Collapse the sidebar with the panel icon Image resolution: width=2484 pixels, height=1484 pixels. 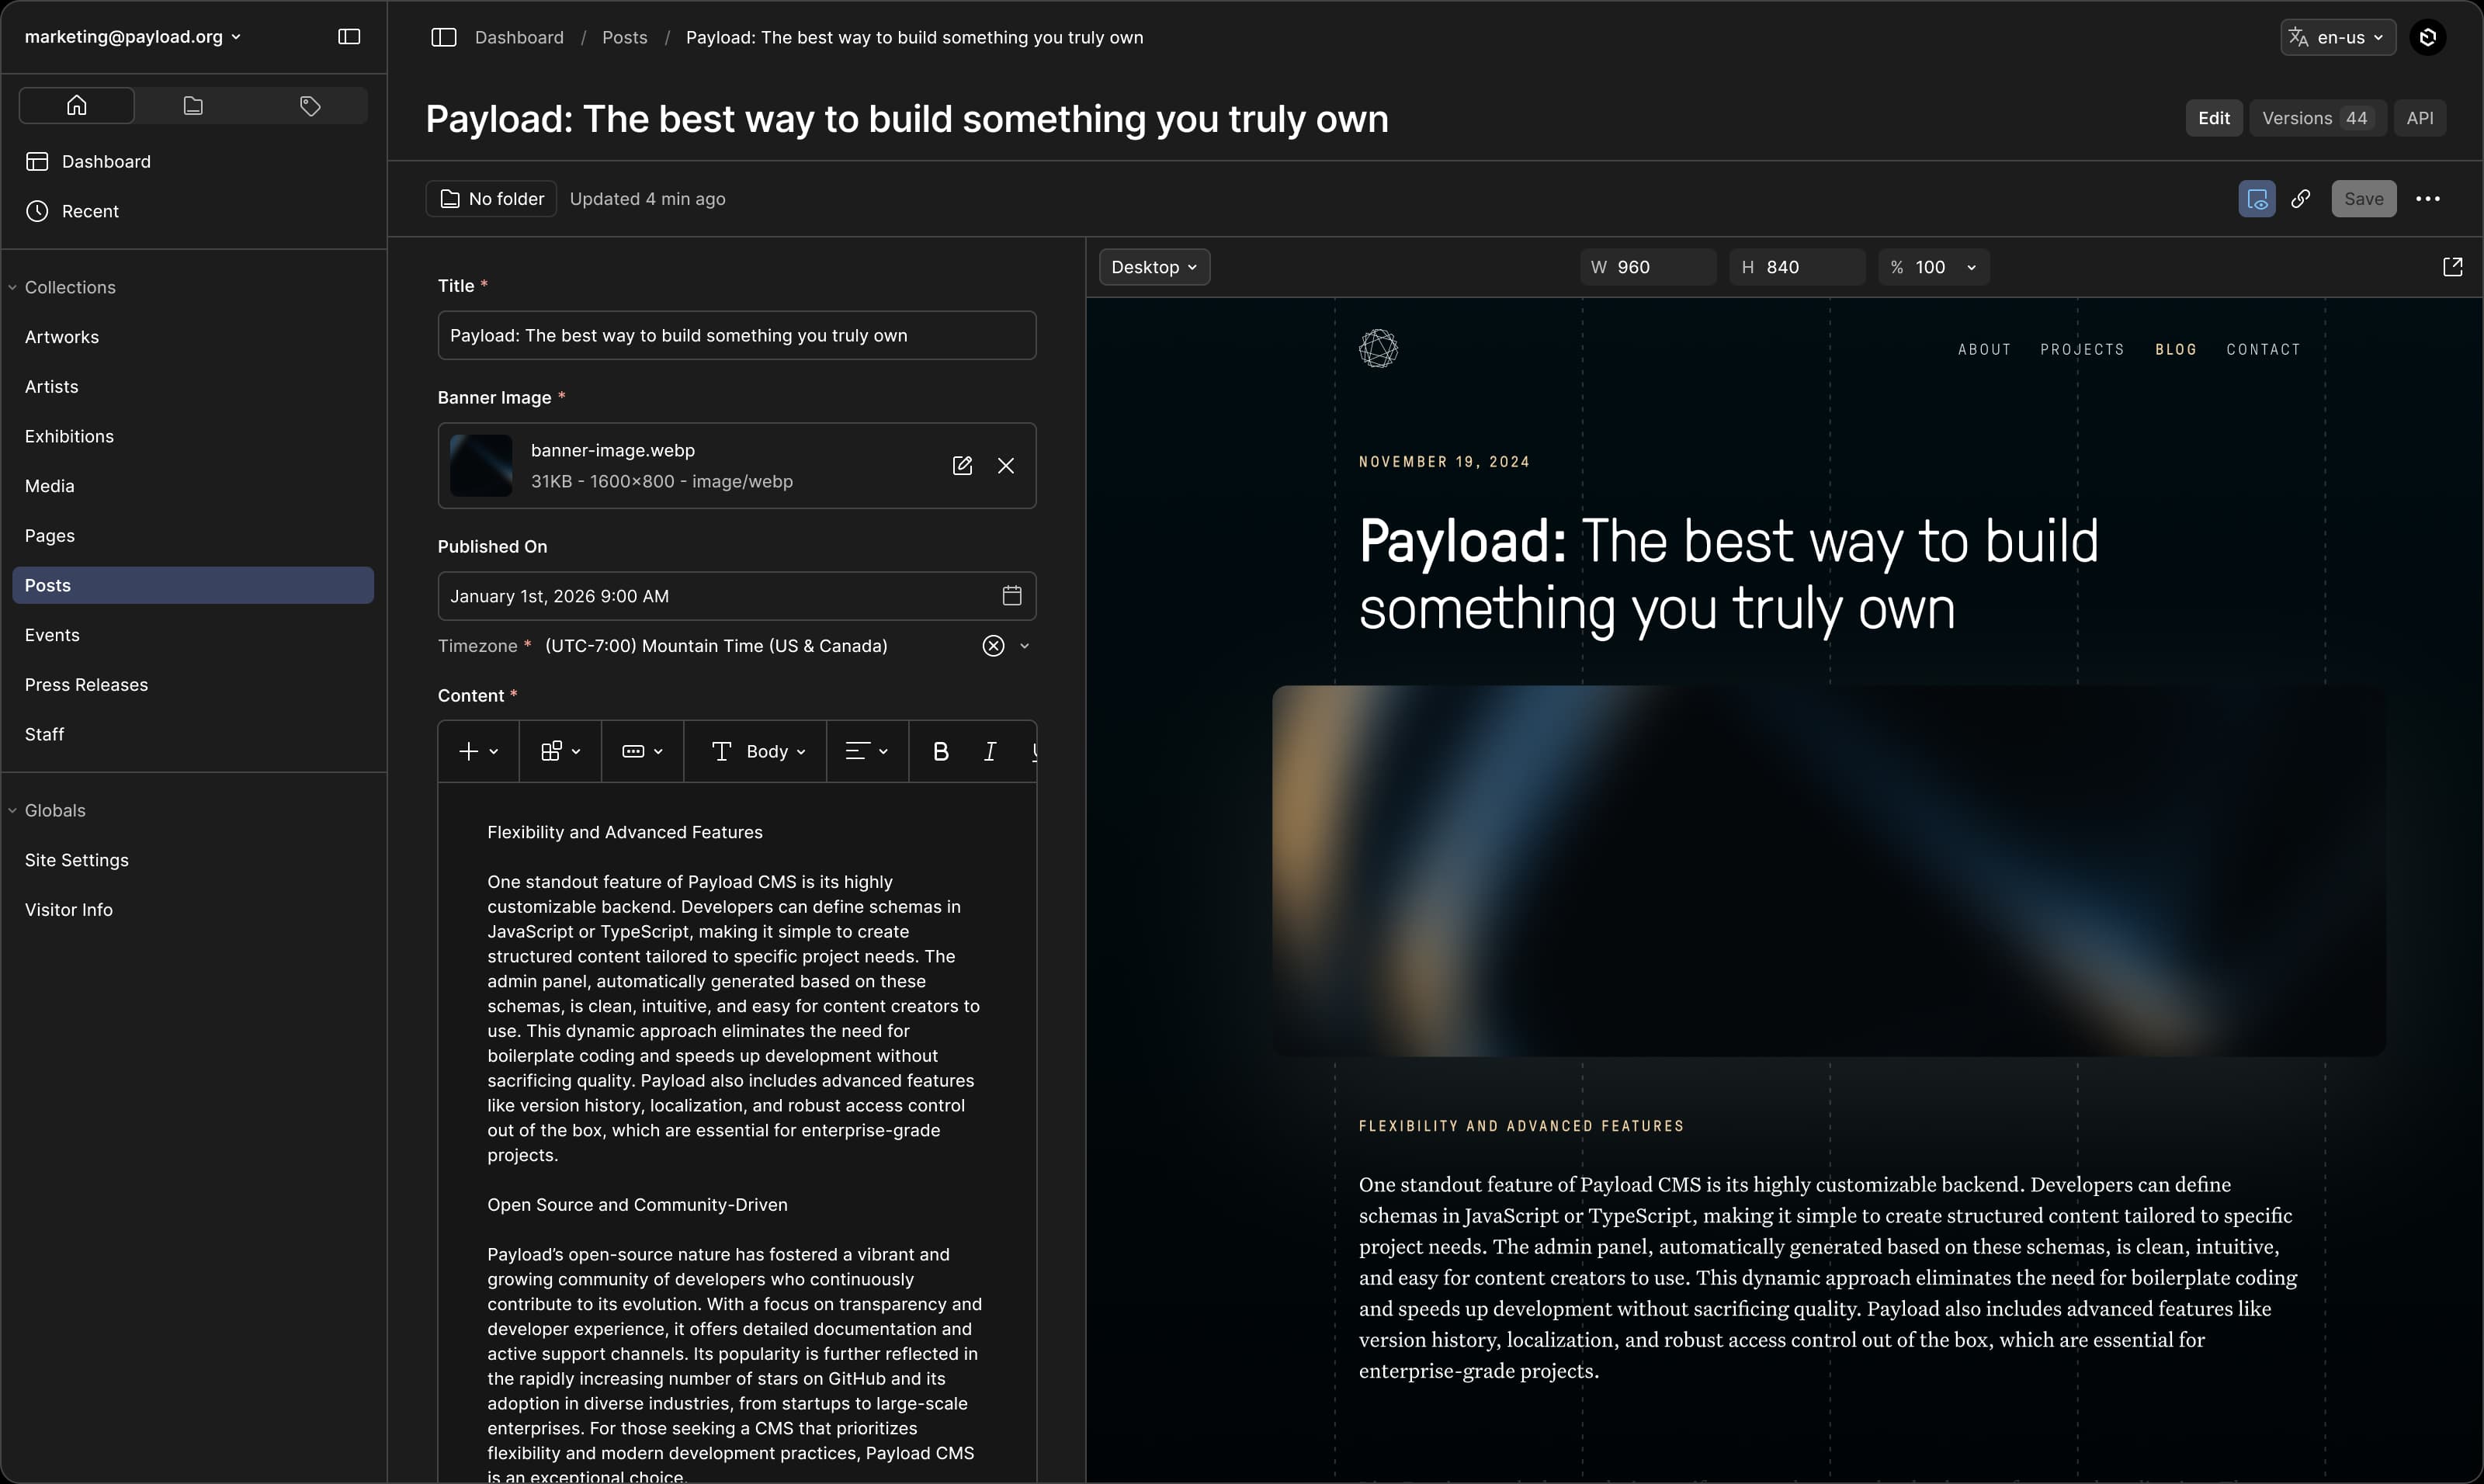point(349,37)
